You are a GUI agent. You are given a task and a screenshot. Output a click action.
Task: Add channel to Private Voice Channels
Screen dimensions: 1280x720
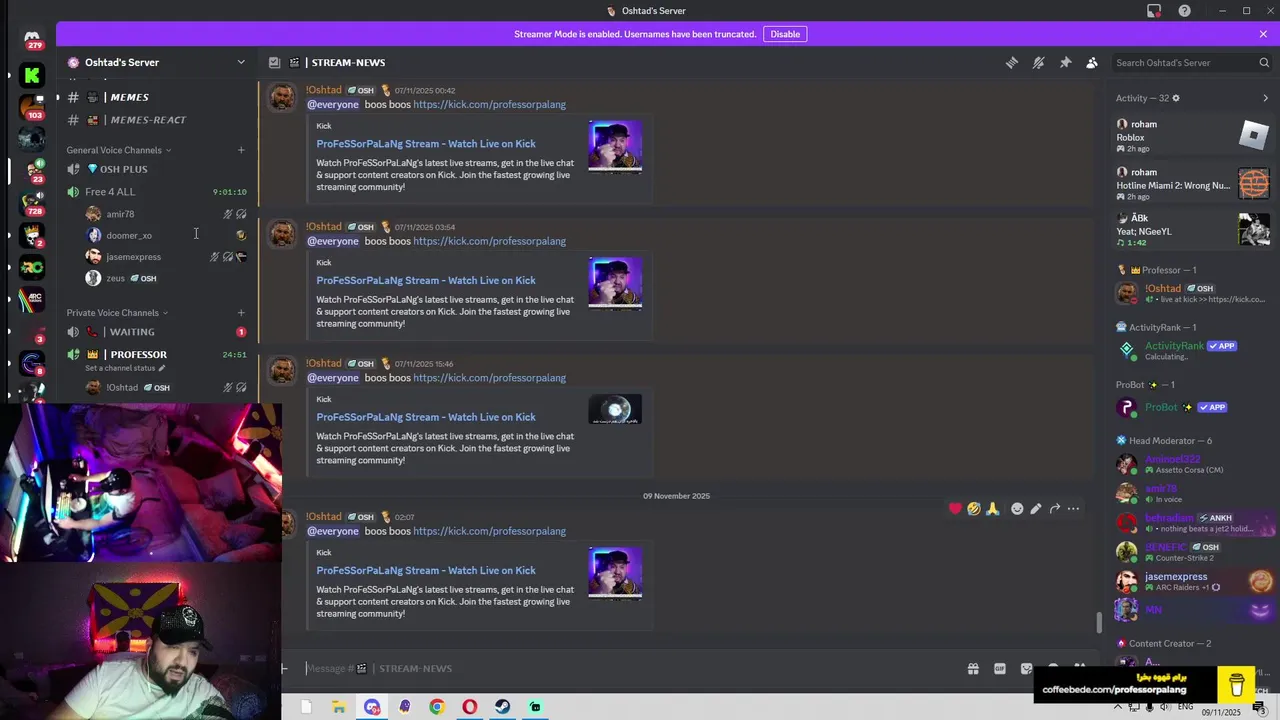[x=241, y=313]
